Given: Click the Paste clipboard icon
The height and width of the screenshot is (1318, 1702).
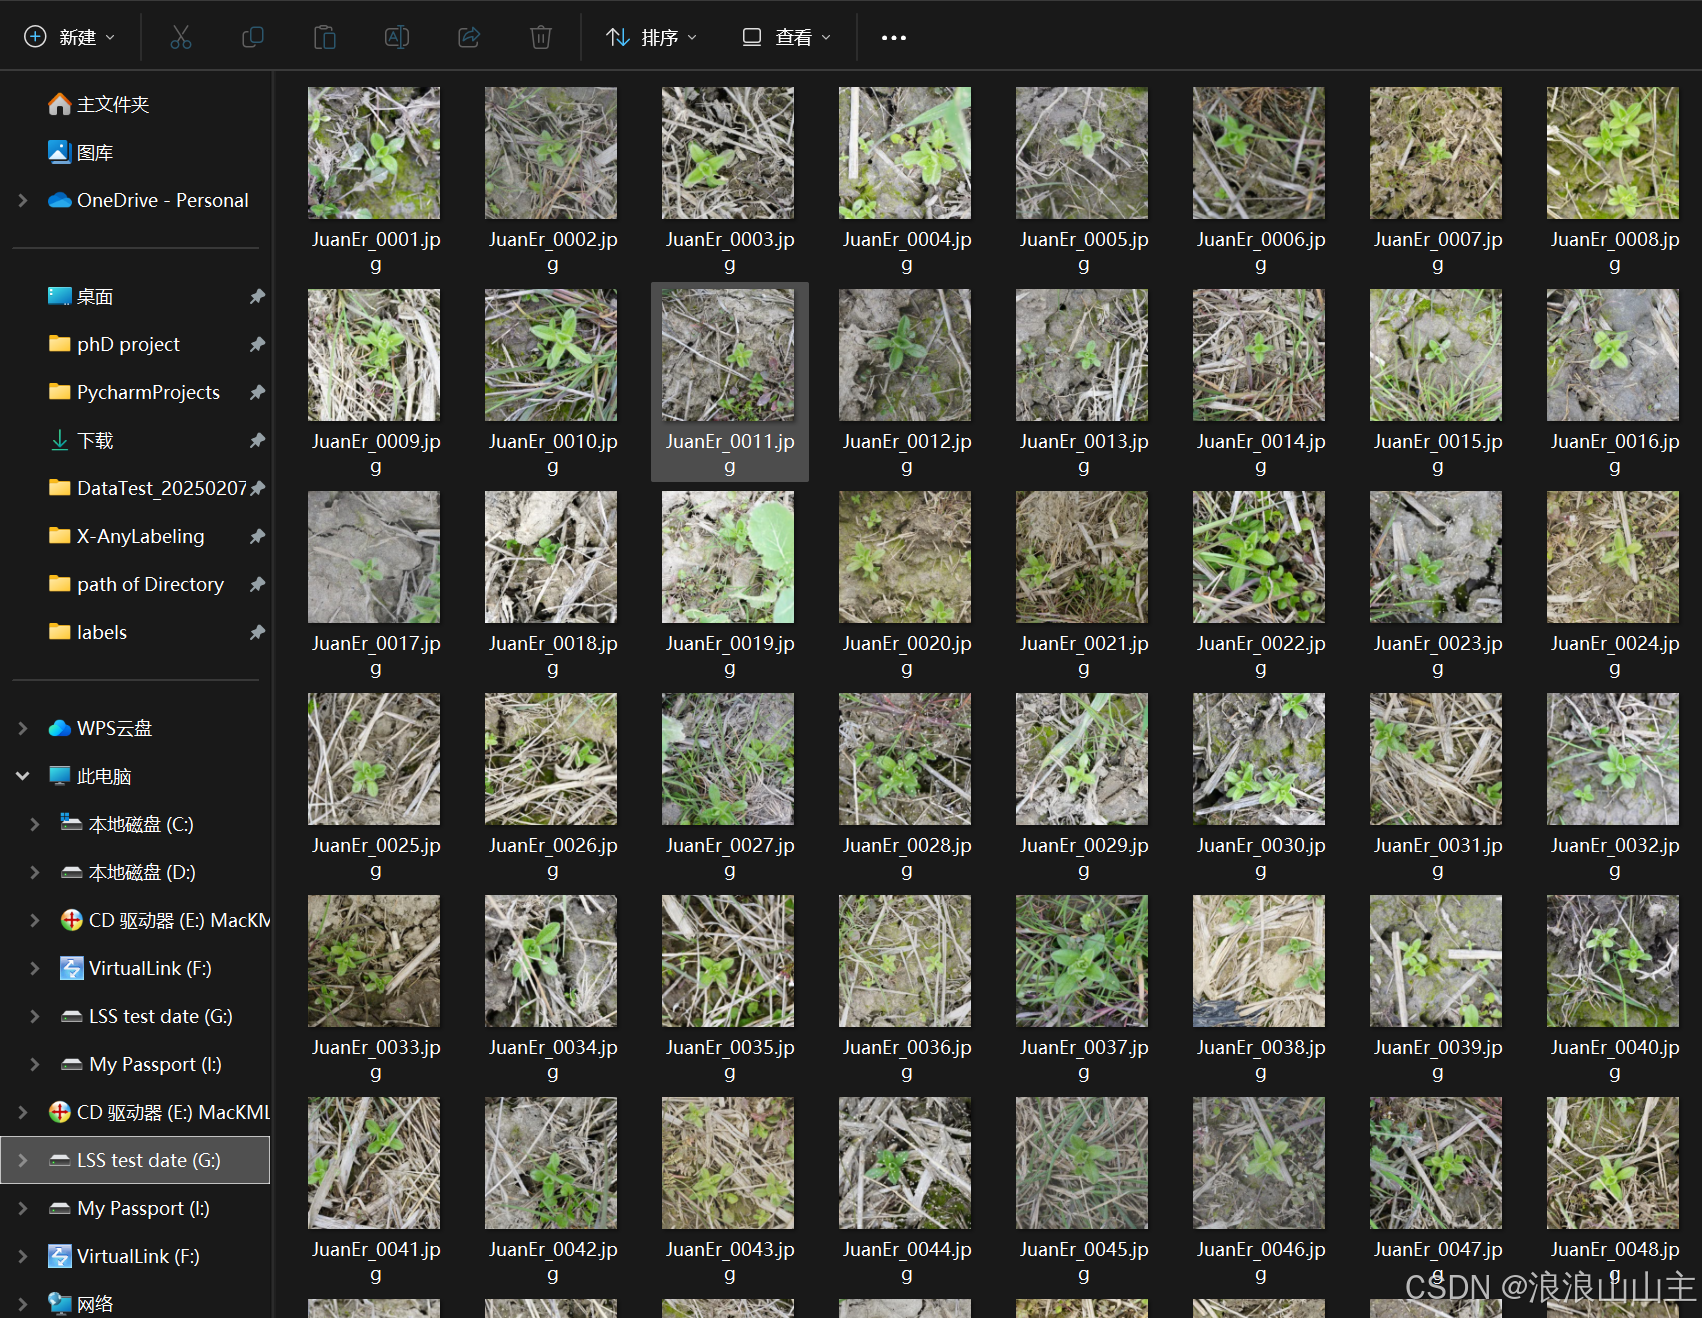Looking at the screenshot, I should click(x=325, y=37).
